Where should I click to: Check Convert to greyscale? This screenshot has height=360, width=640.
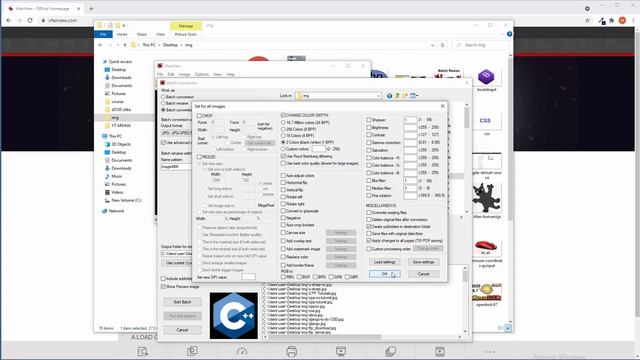click(283, 211)
